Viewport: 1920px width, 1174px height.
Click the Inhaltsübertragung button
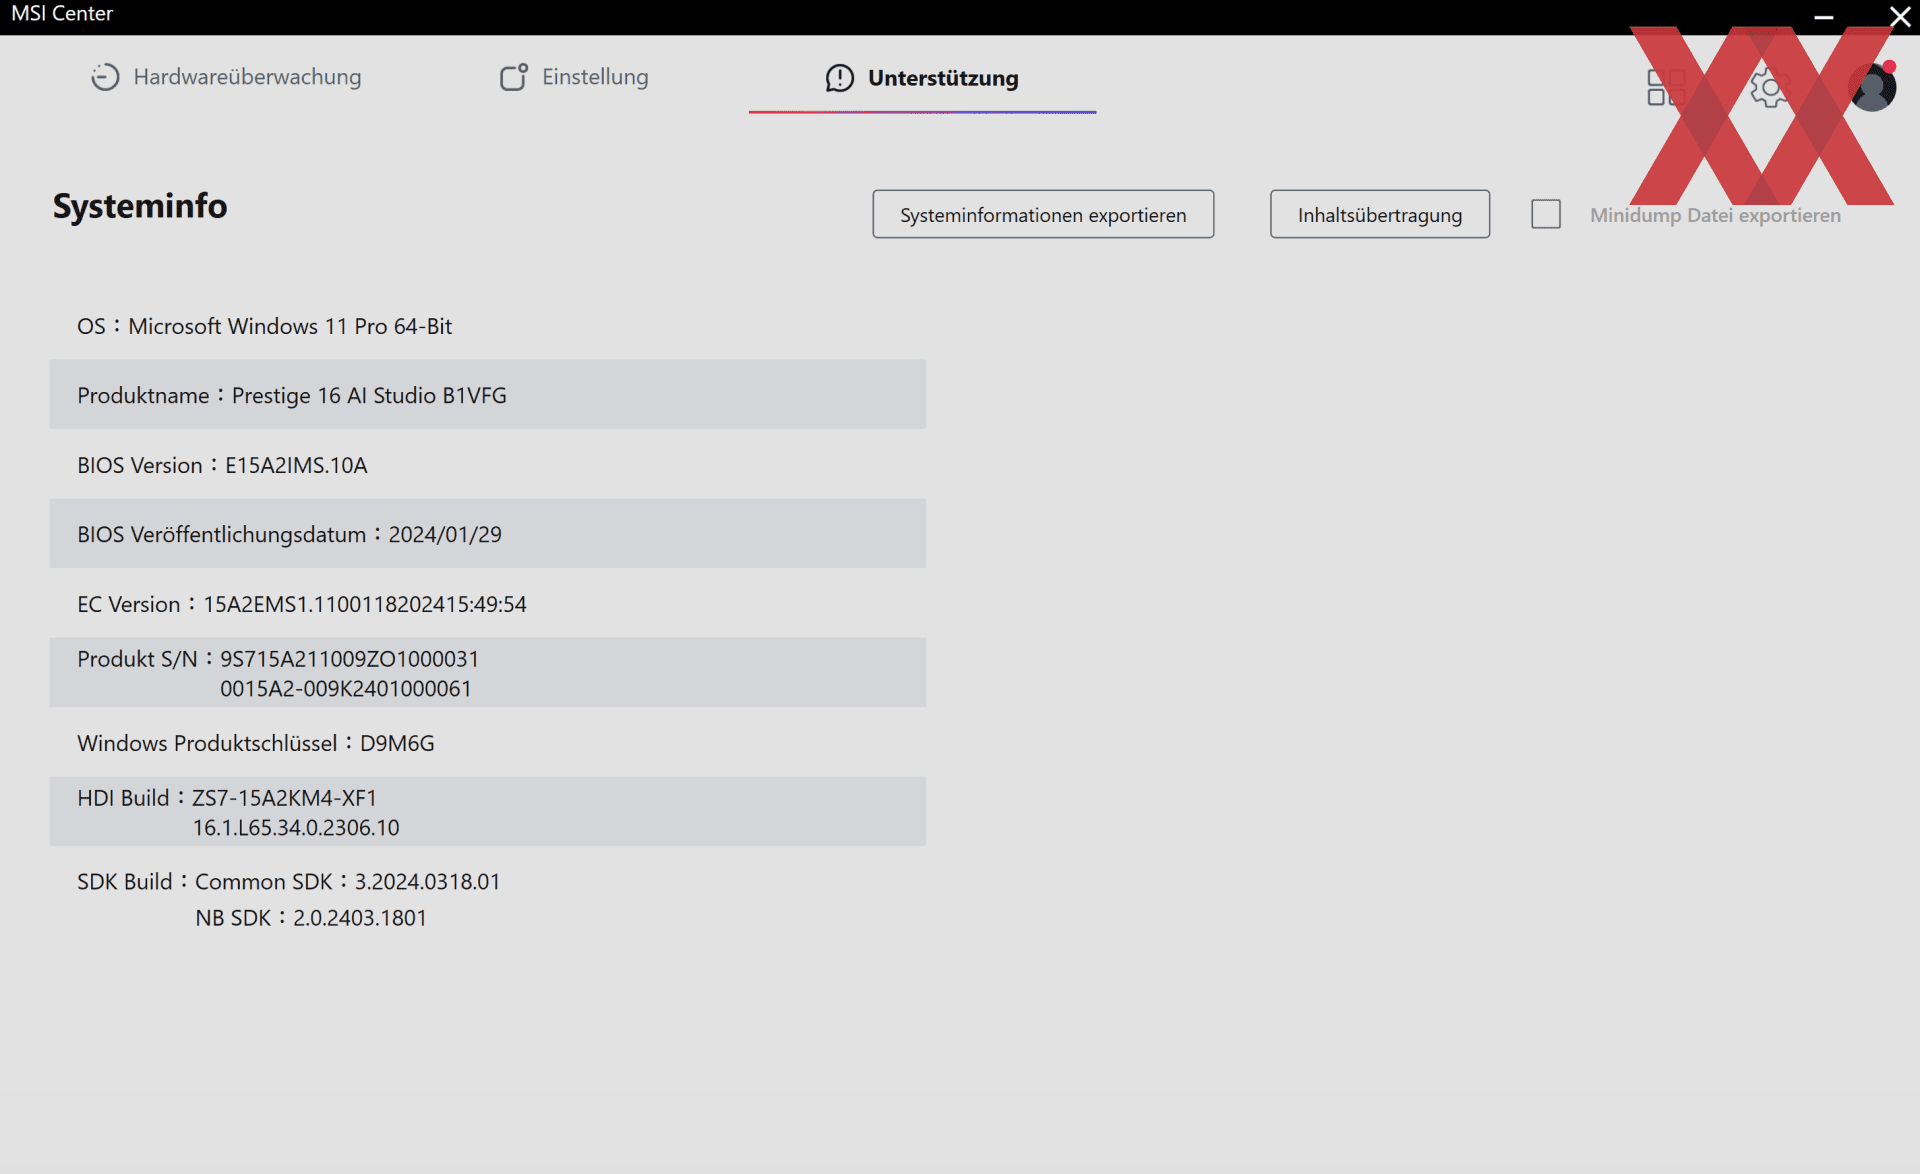click(1380, 214)
